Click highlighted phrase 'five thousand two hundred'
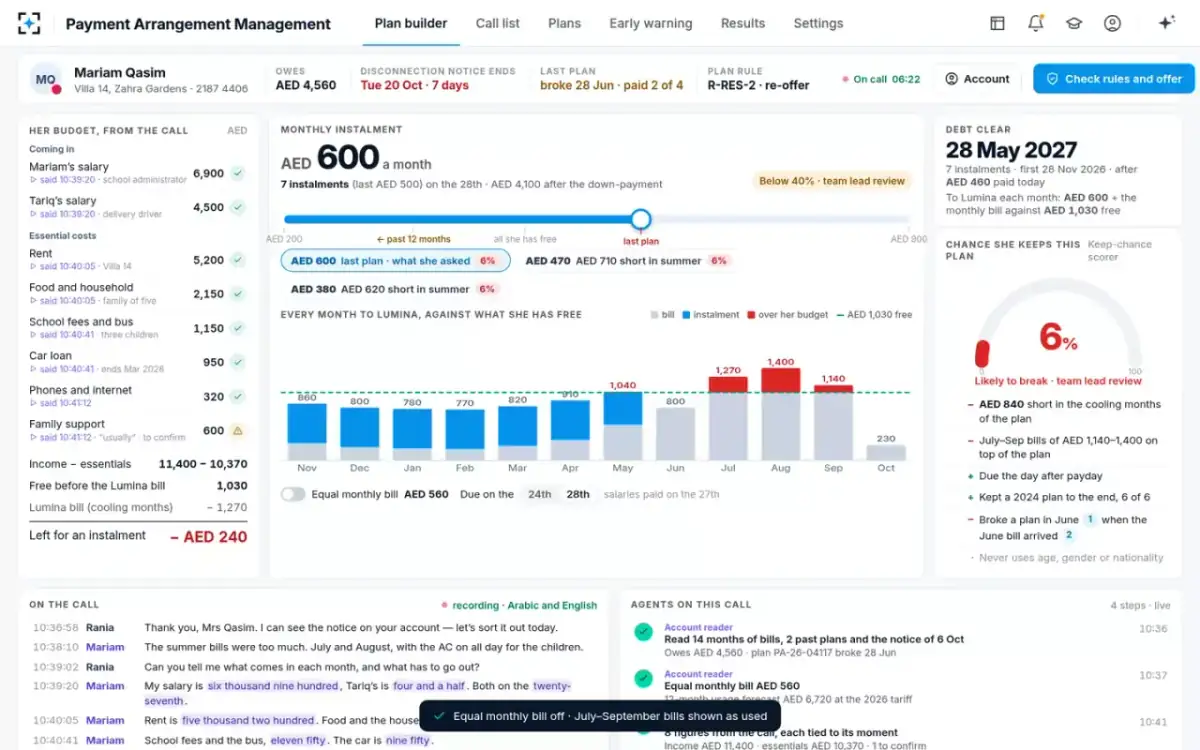The height and width of the screenshot is (750, 1200). [248, 720]
